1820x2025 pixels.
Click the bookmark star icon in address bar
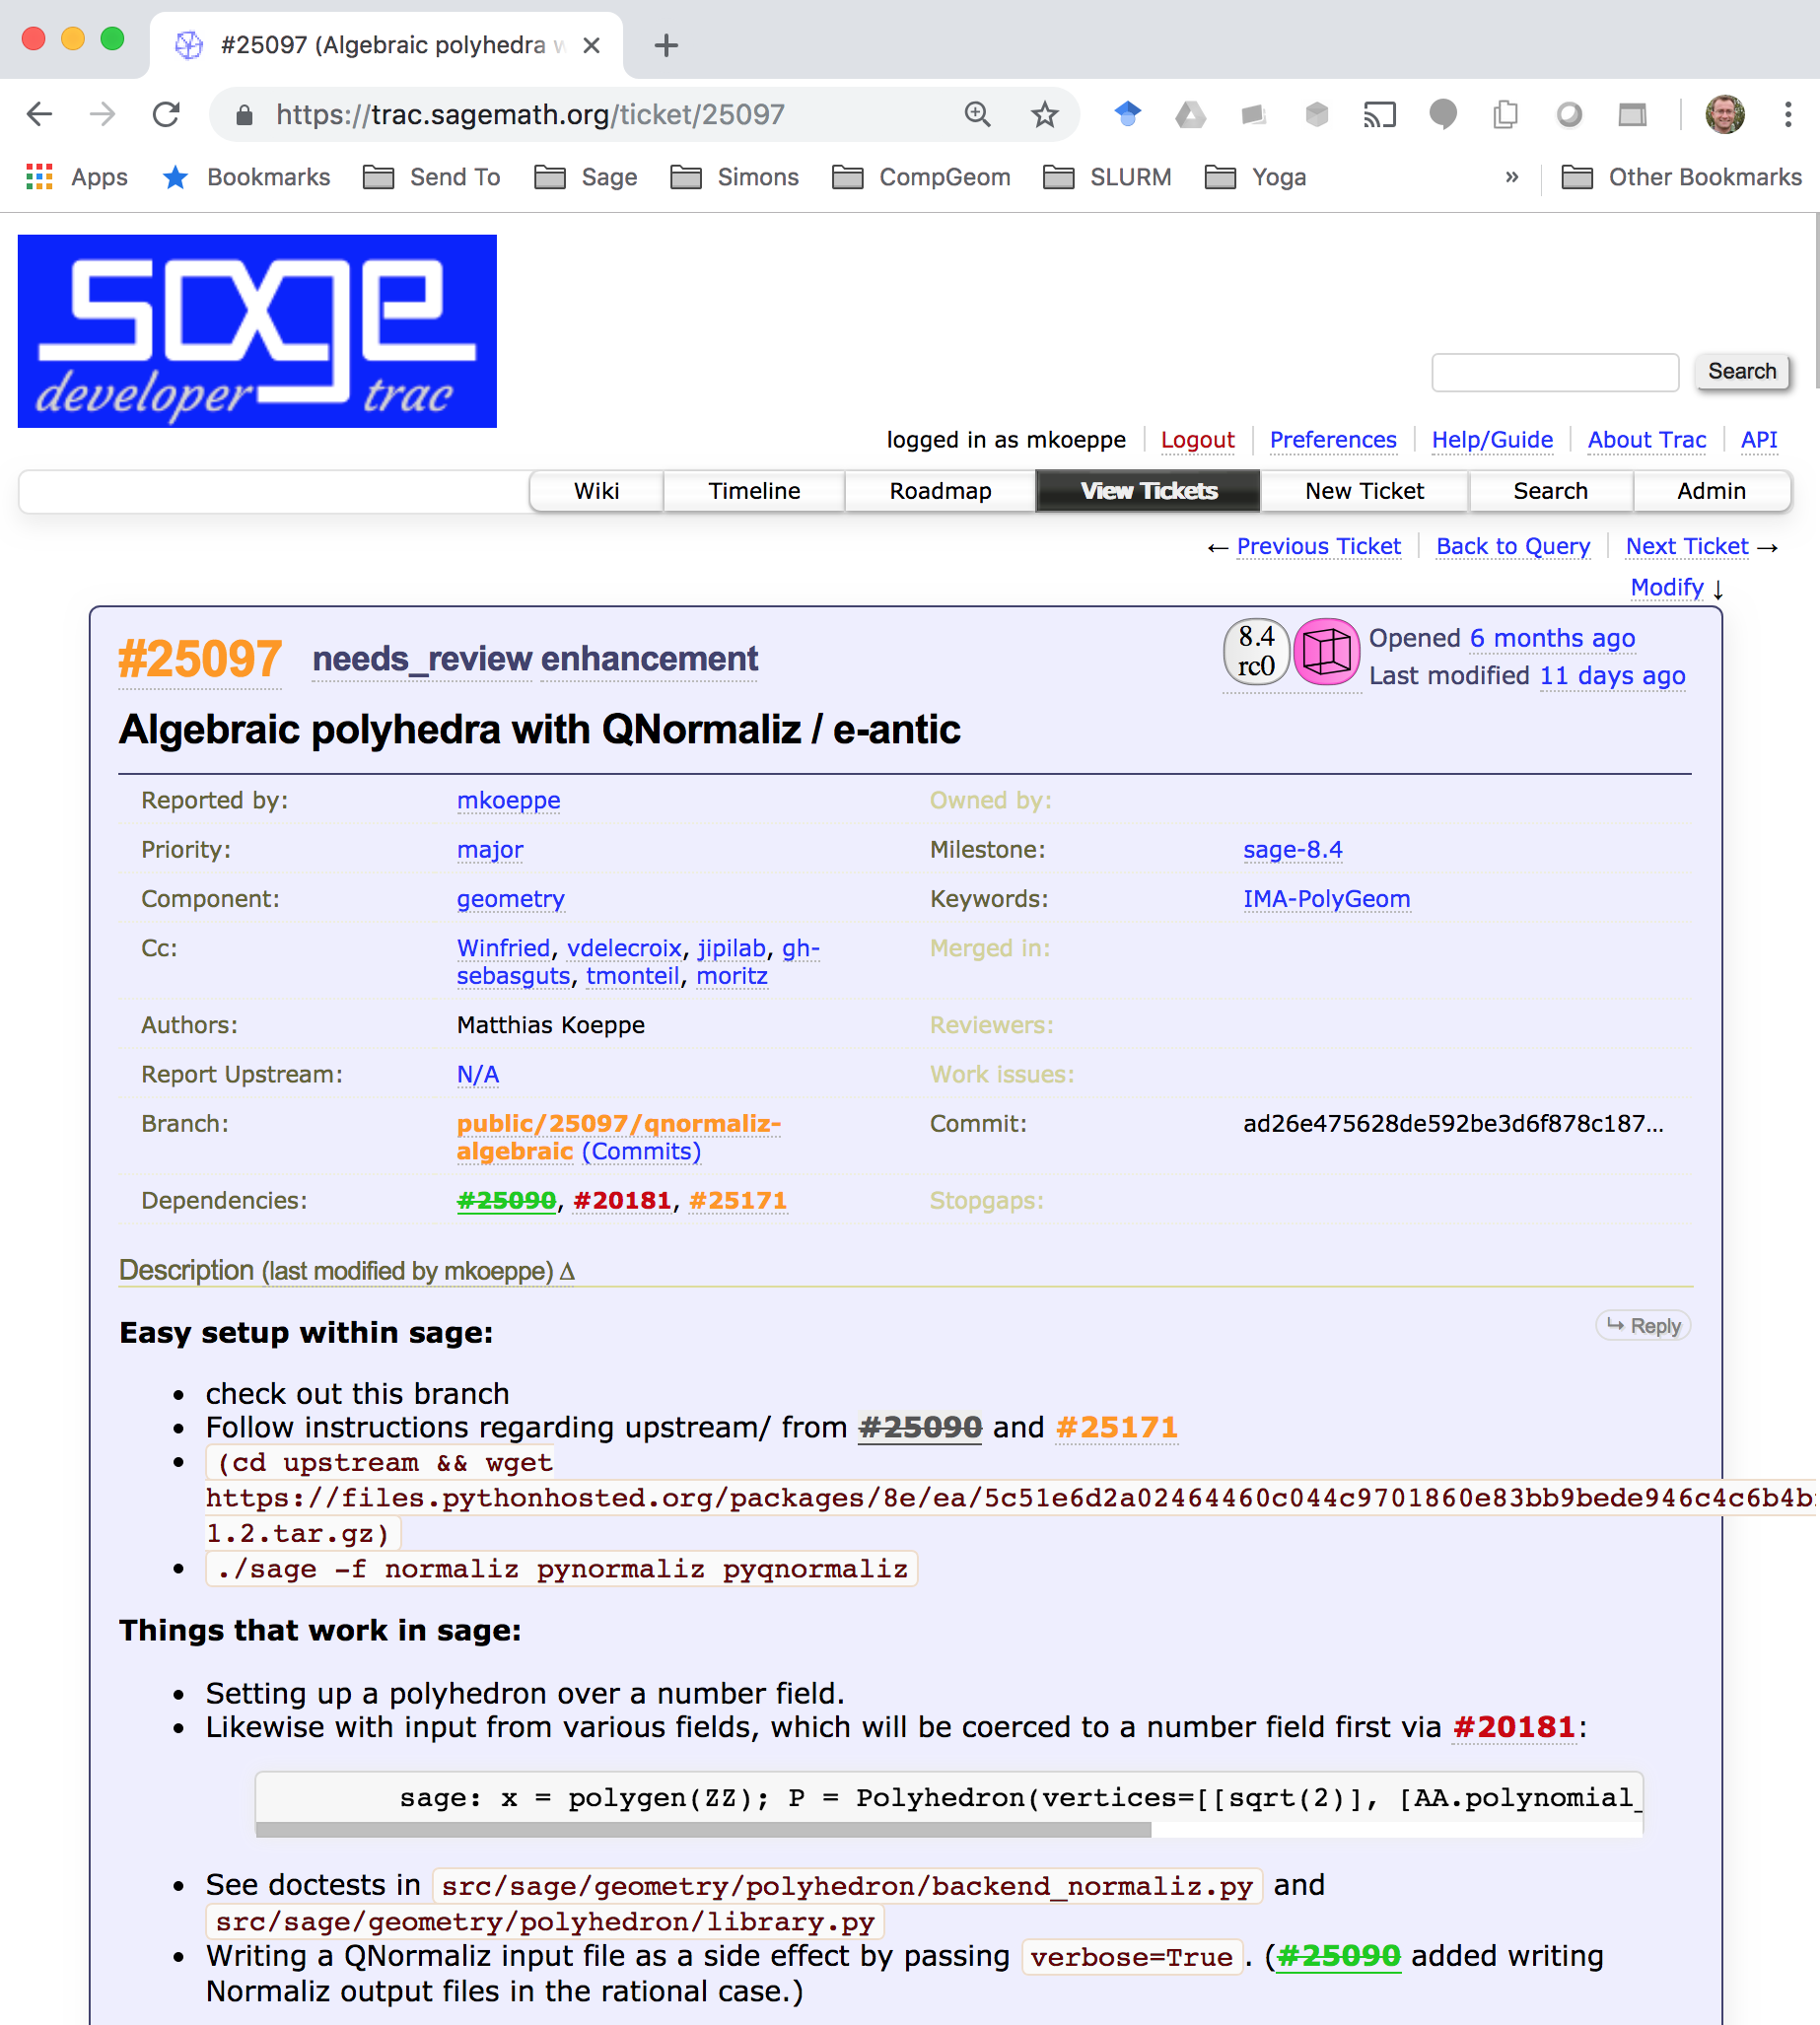[1044, 115]
